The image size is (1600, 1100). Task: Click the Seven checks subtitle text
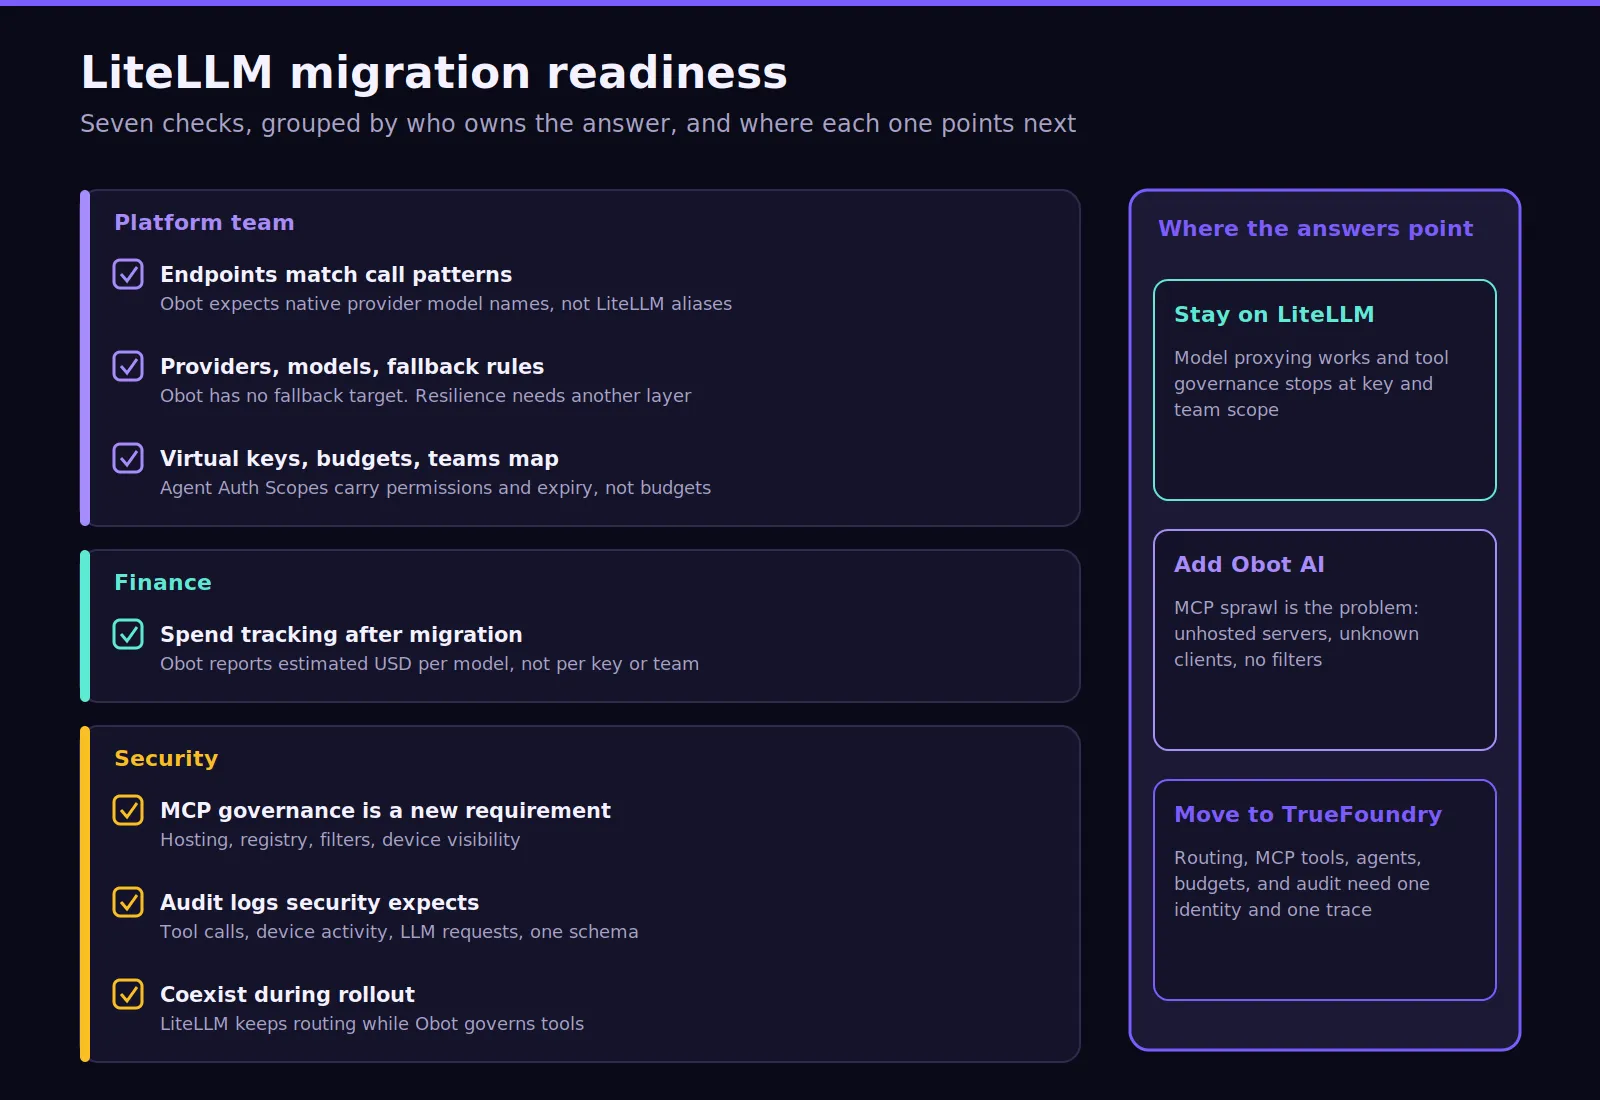(x=578, y=124)
